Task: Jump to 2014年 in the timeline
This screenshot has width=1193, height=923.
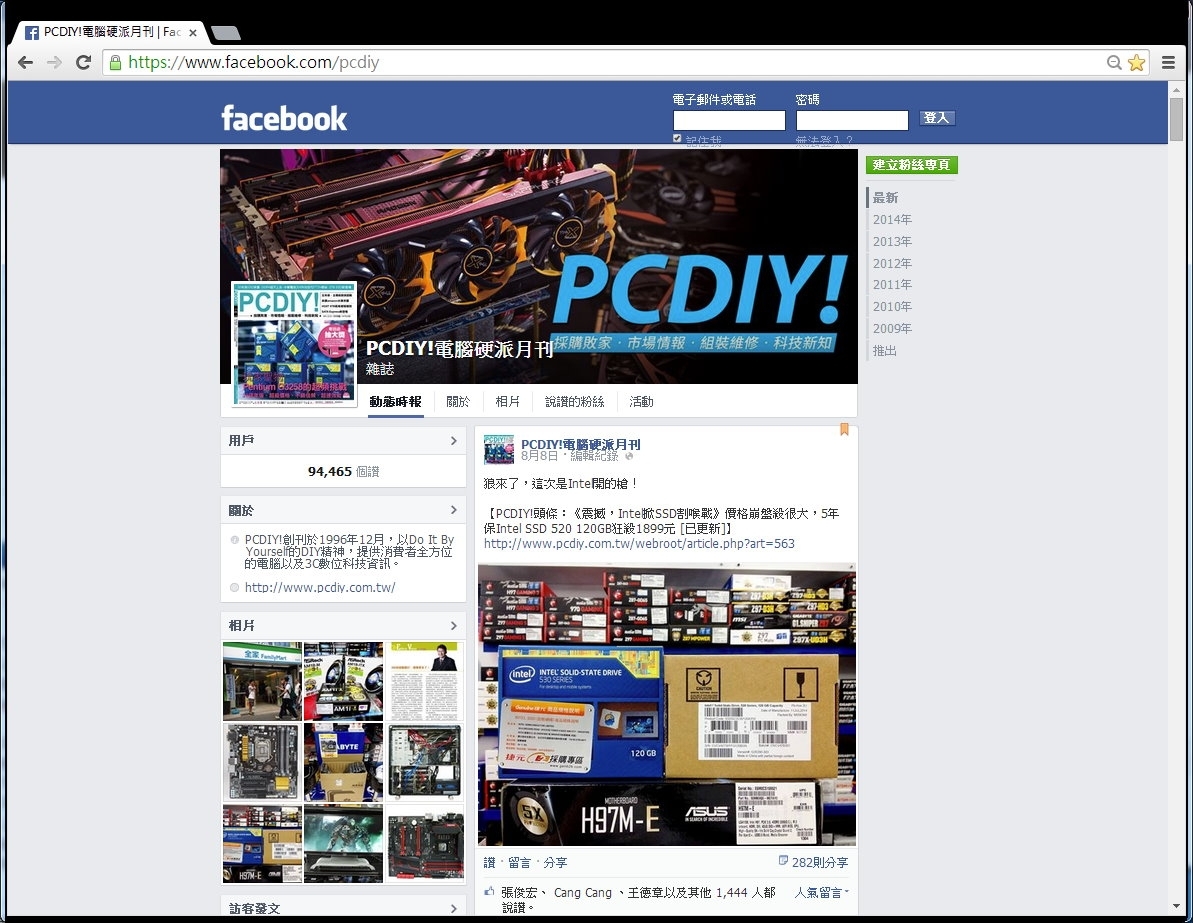Action: point(892,220)
